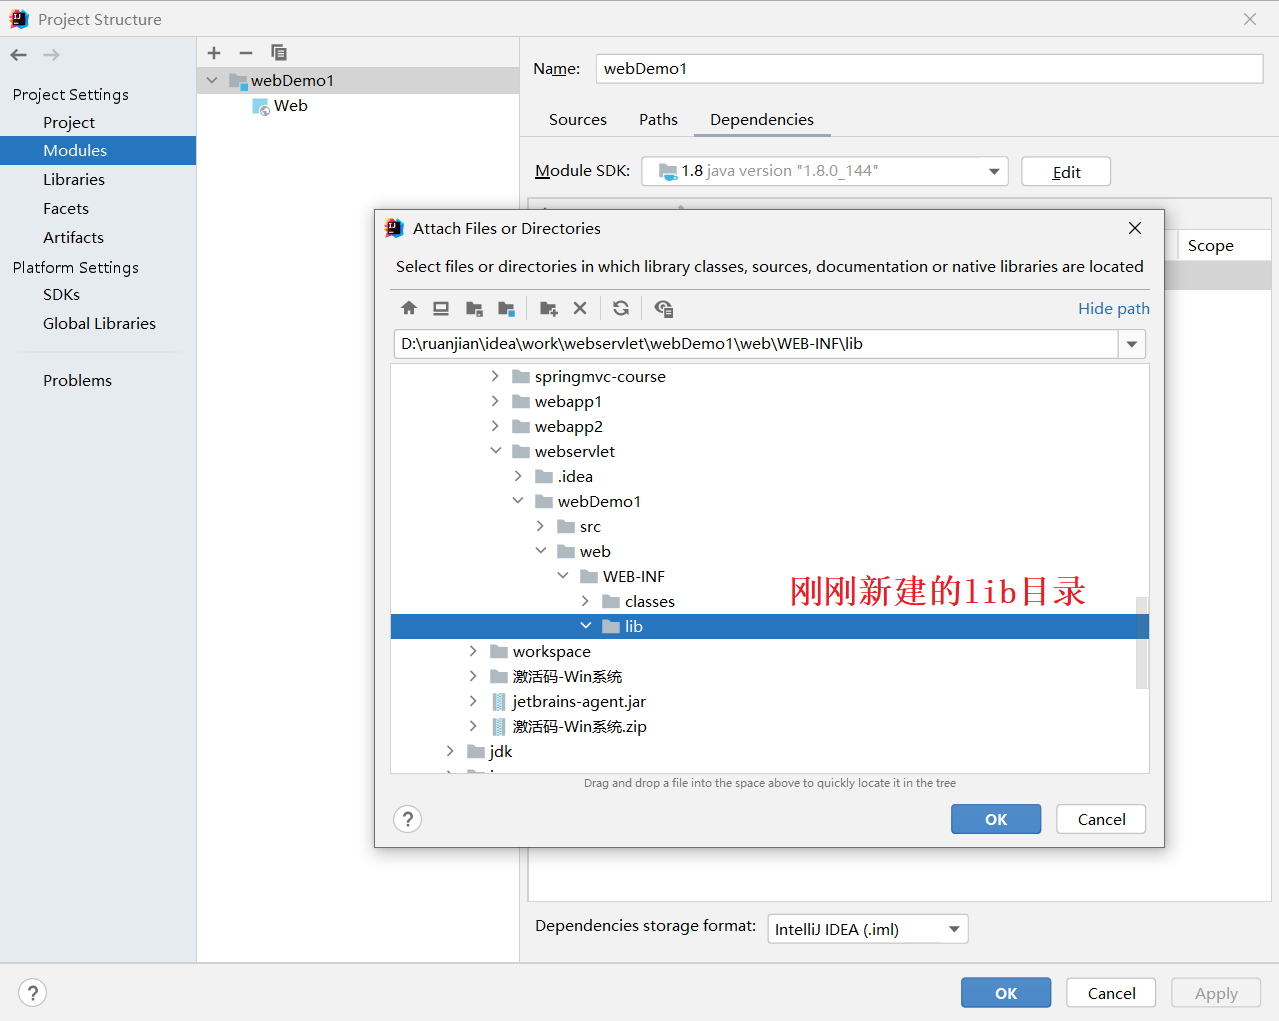Click the Web facet icon

click(x=261, y=107)
